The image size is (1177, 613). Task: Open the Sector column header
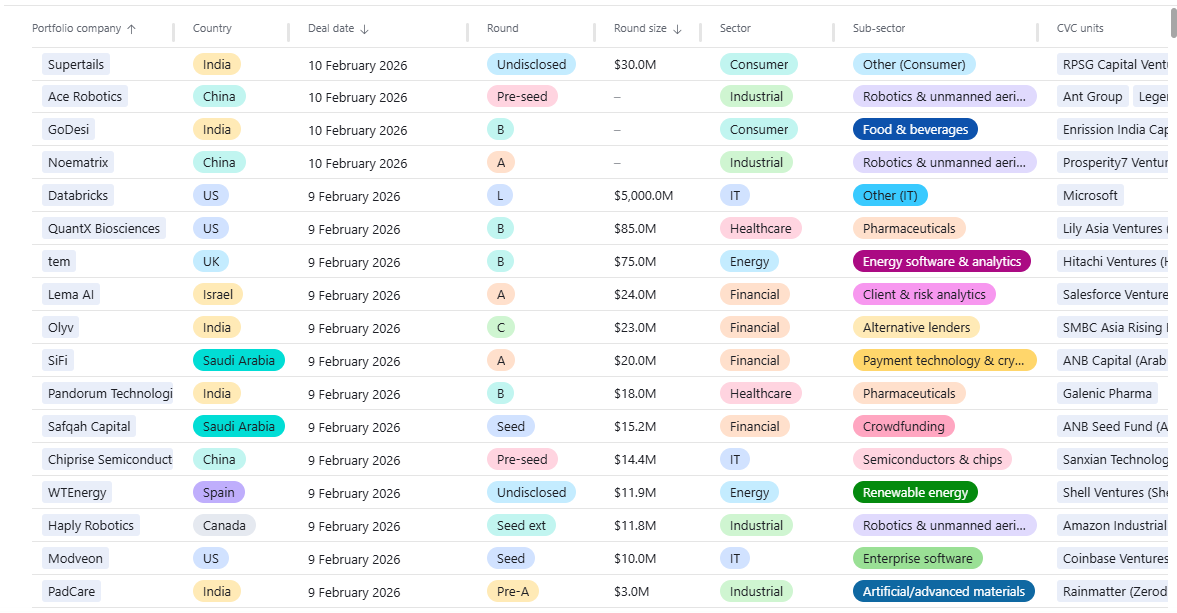pos(735,29)
